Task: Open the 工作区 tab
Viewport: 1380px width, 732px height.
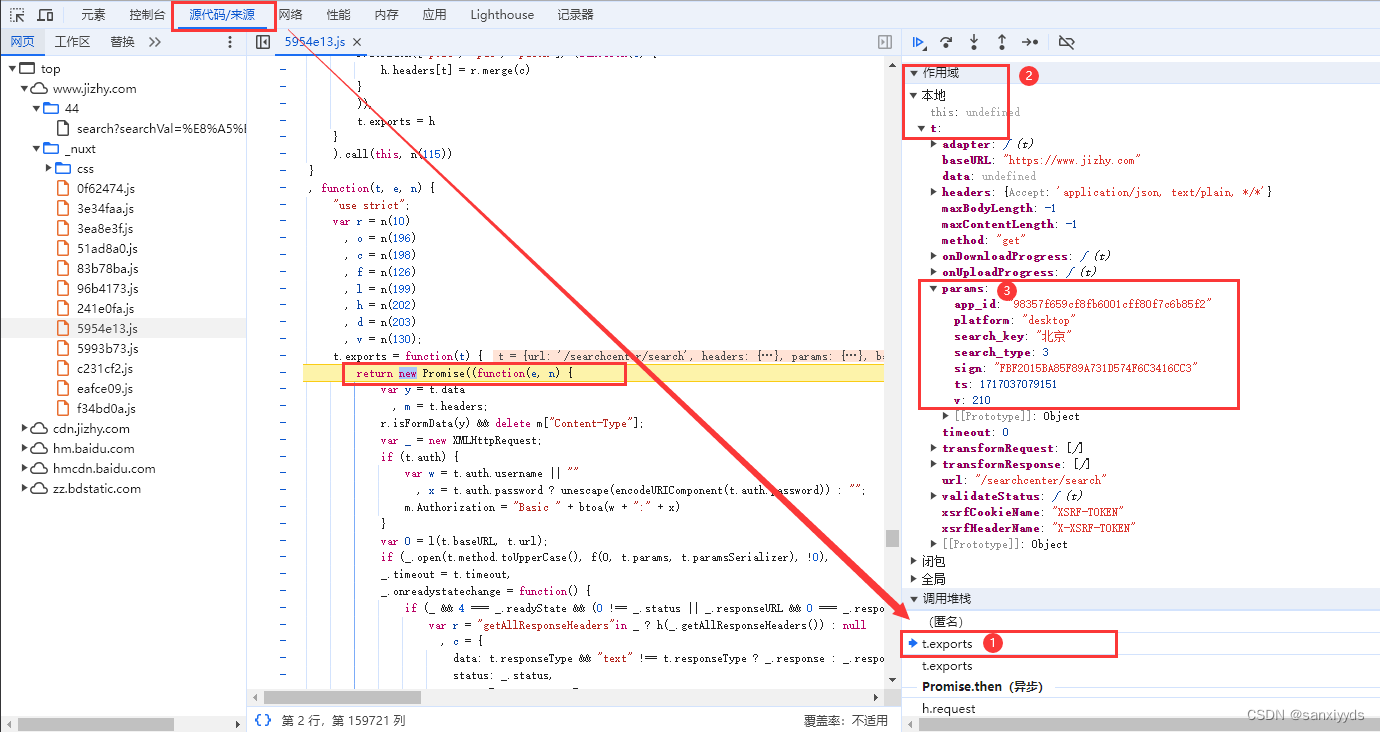Action: [x=72, y=42]
